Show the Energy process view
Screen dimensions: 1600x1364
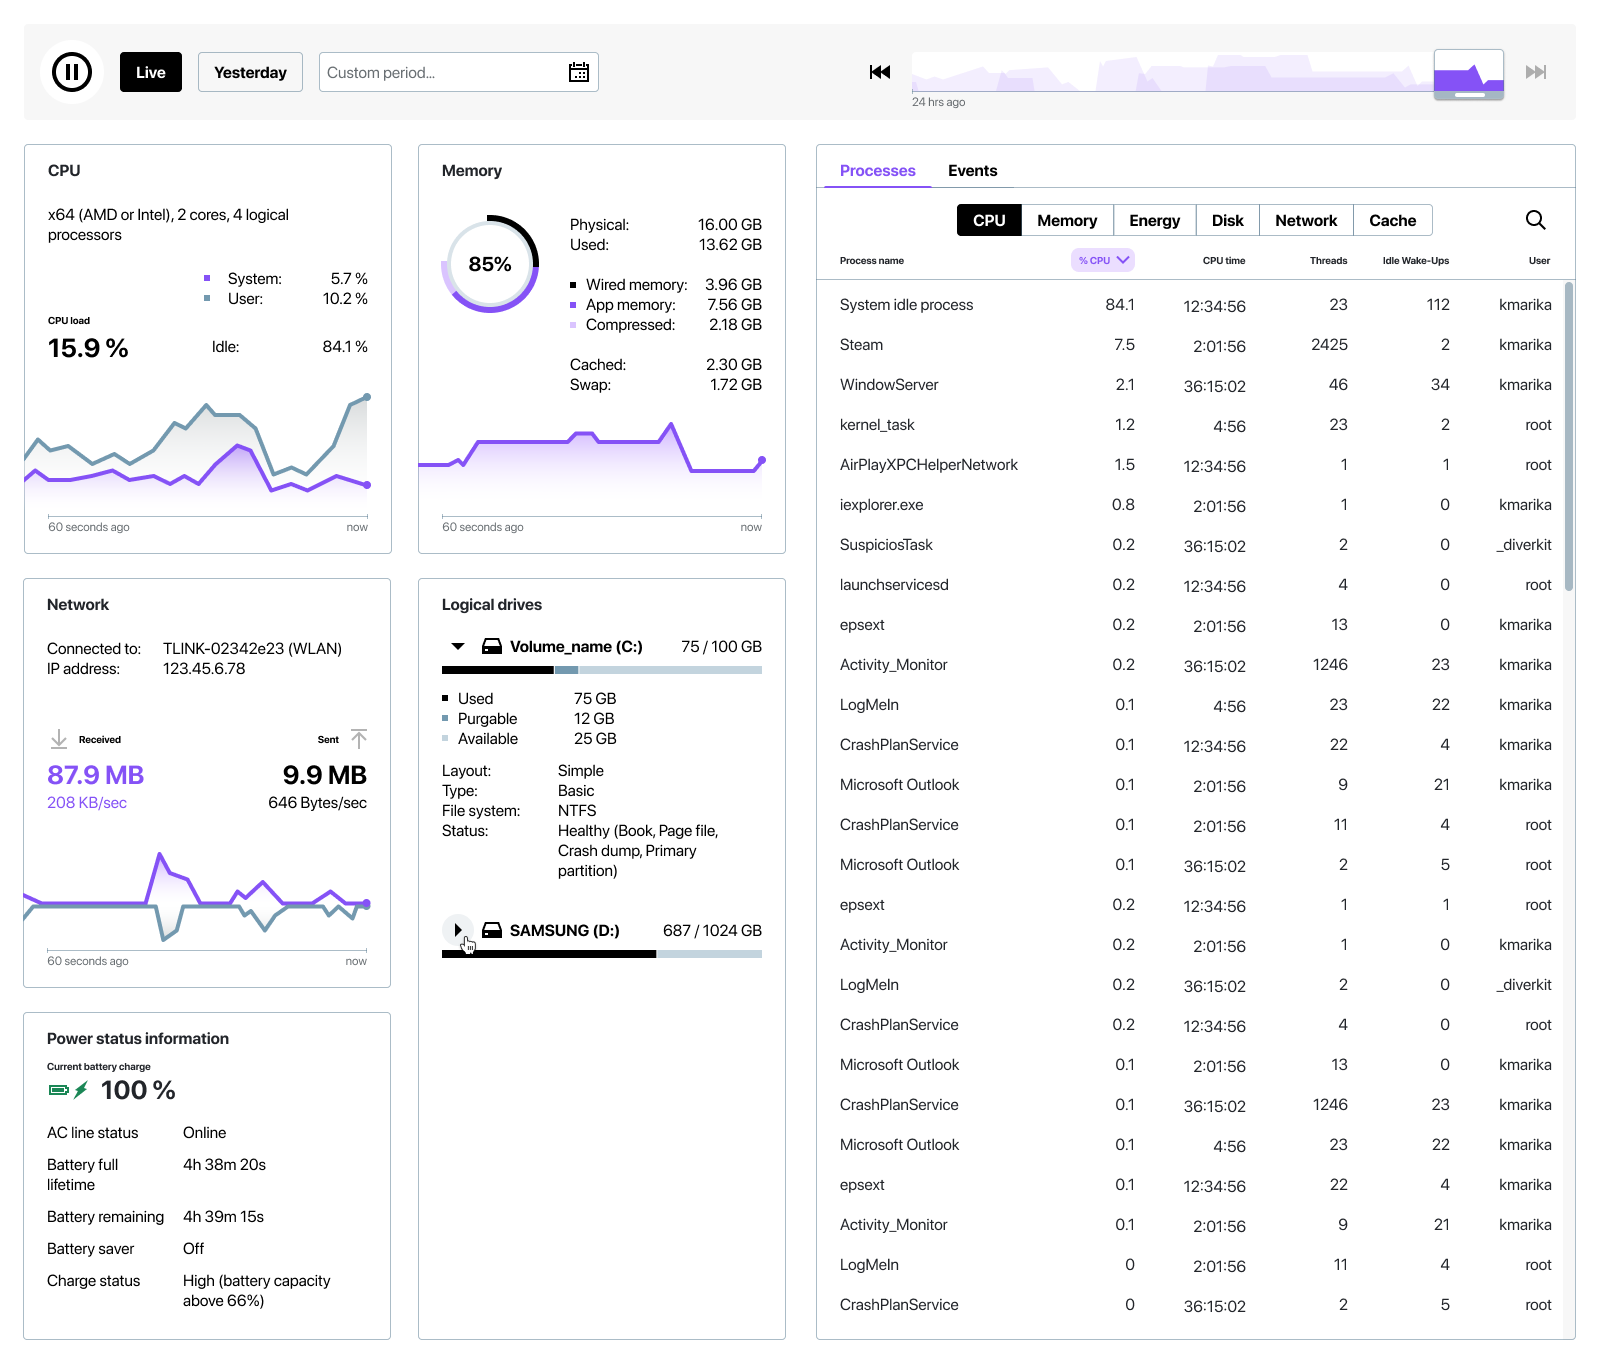point(1154,220)
